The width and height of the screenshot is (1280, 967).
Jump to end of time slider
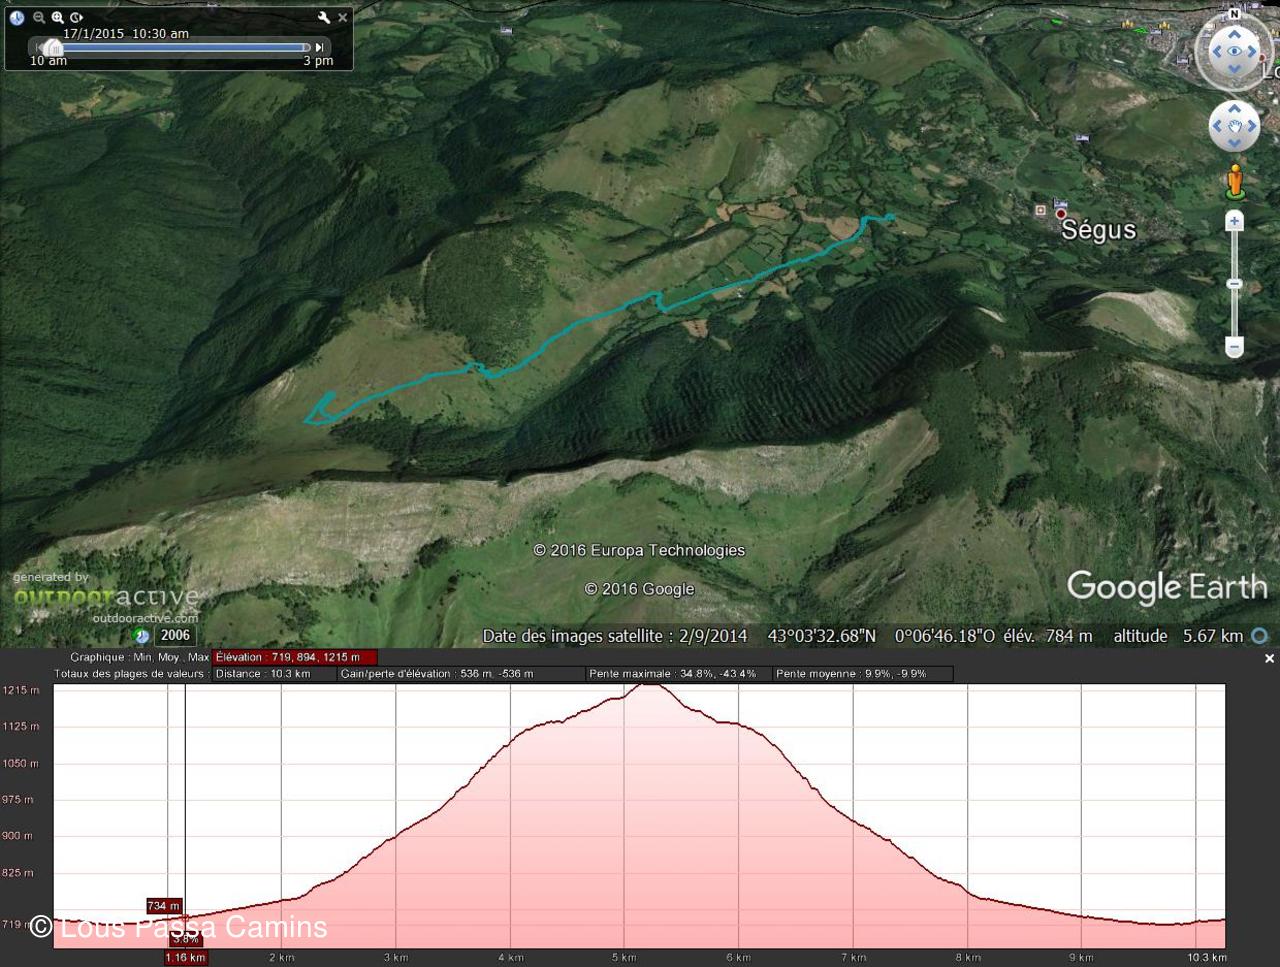point(320,47)
